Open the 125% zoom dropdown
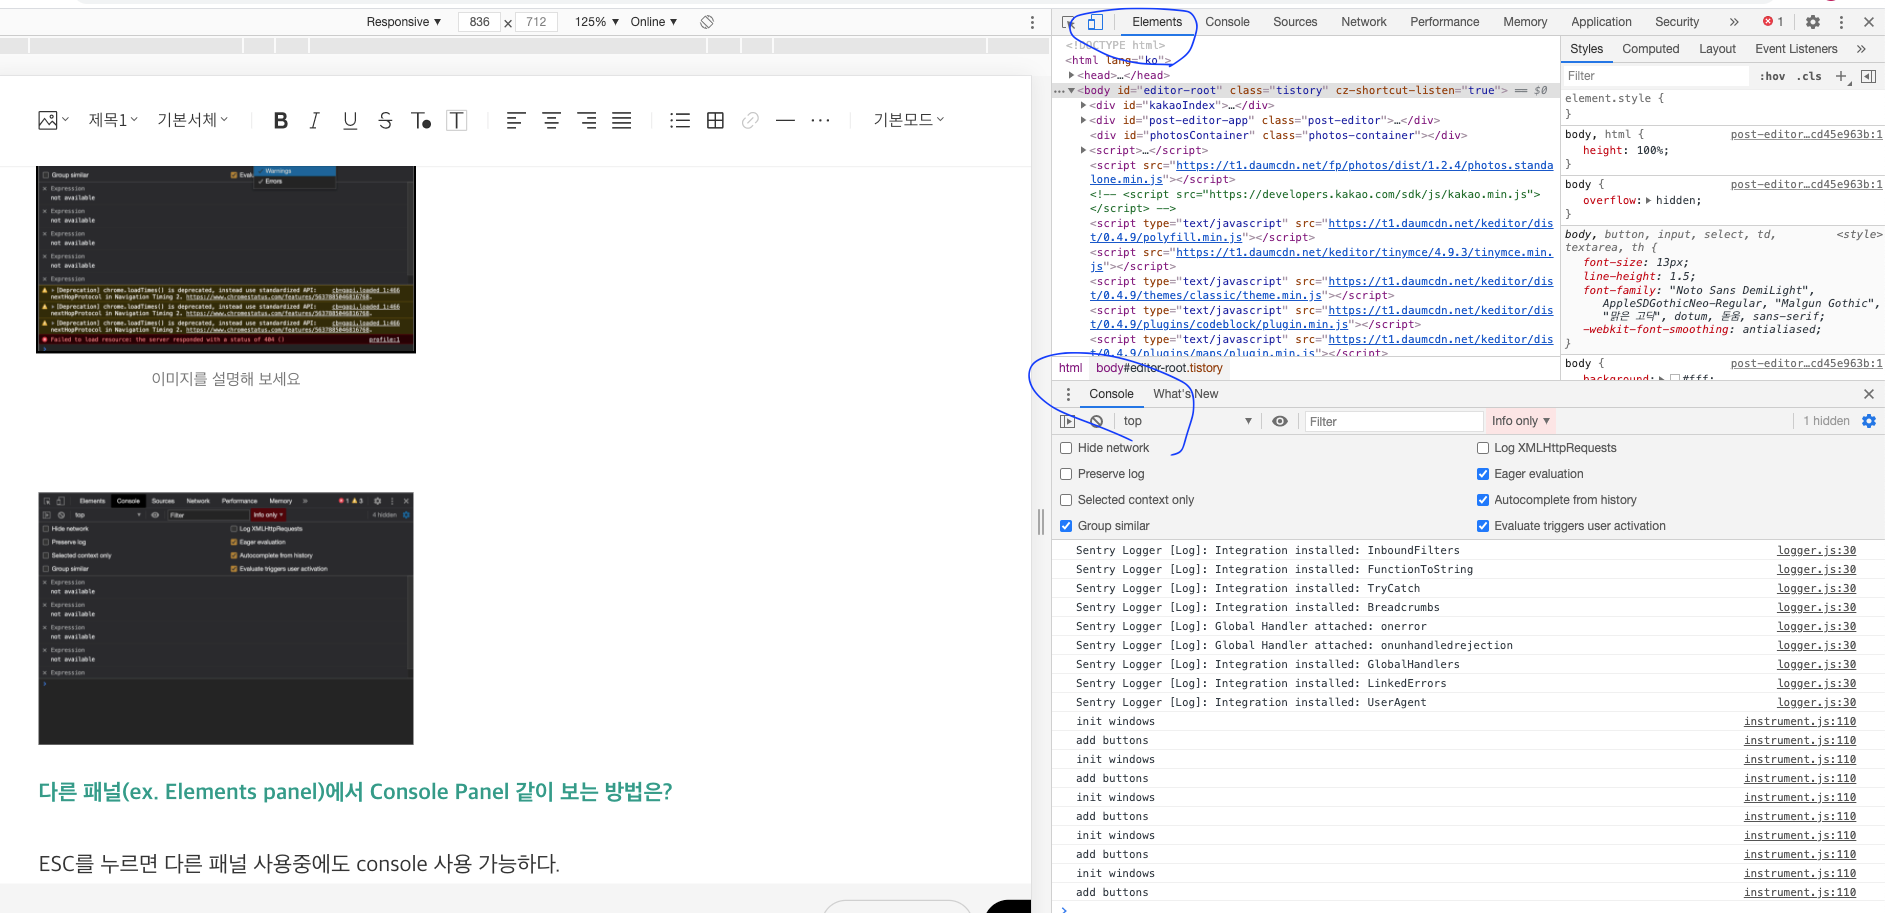This screenshot has height=913, width=1885. (597, 22)
